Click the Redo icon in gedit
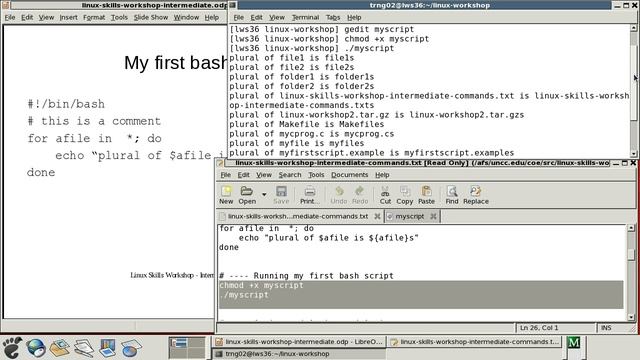The height and width of the screenshot is (360, 640). tap(360, 195)
